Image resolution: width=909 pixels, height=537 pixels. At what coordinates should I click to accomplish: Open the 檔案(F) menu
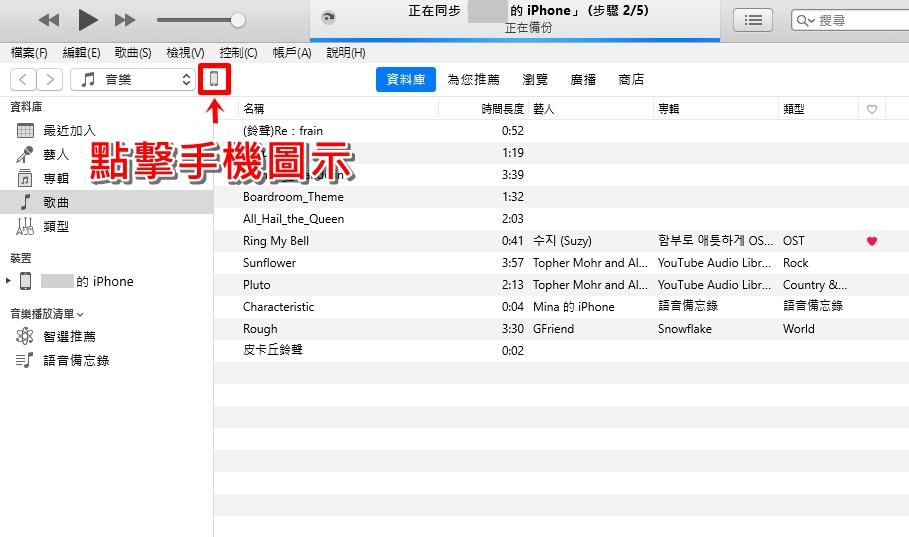(29, 53)
